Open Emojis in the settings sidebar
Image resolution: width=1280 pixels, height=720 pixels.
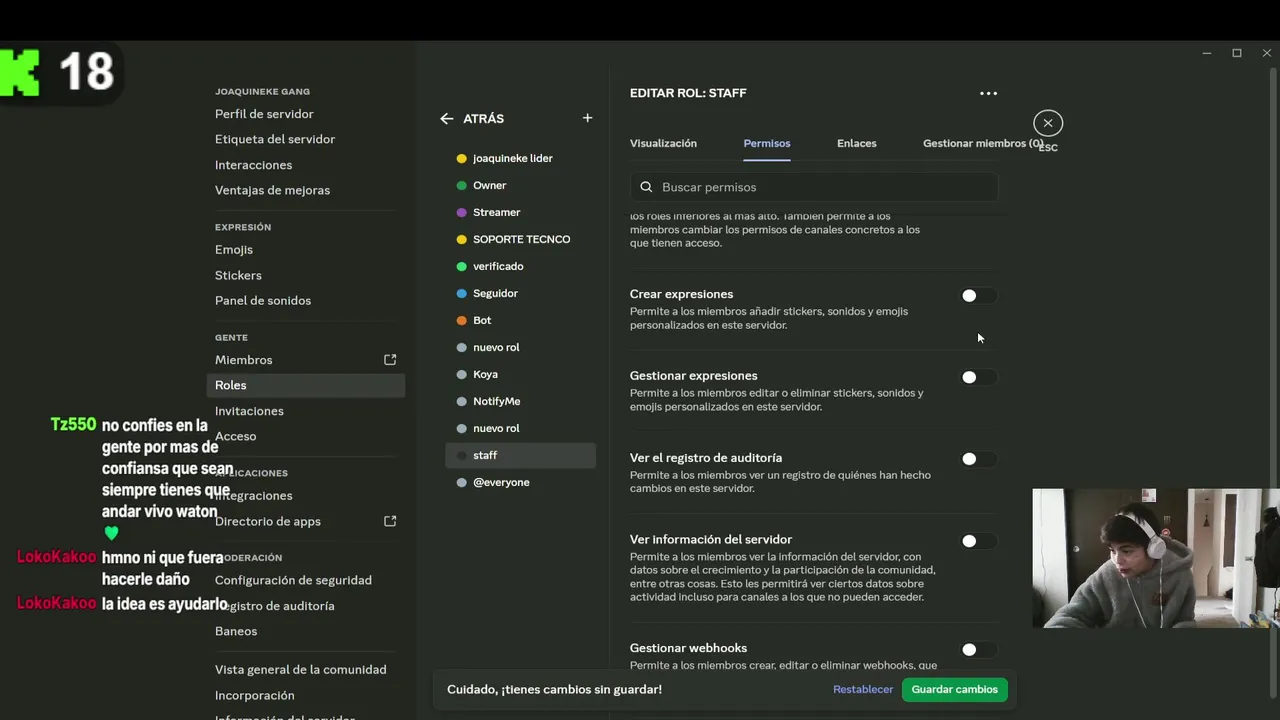[234, 250]
